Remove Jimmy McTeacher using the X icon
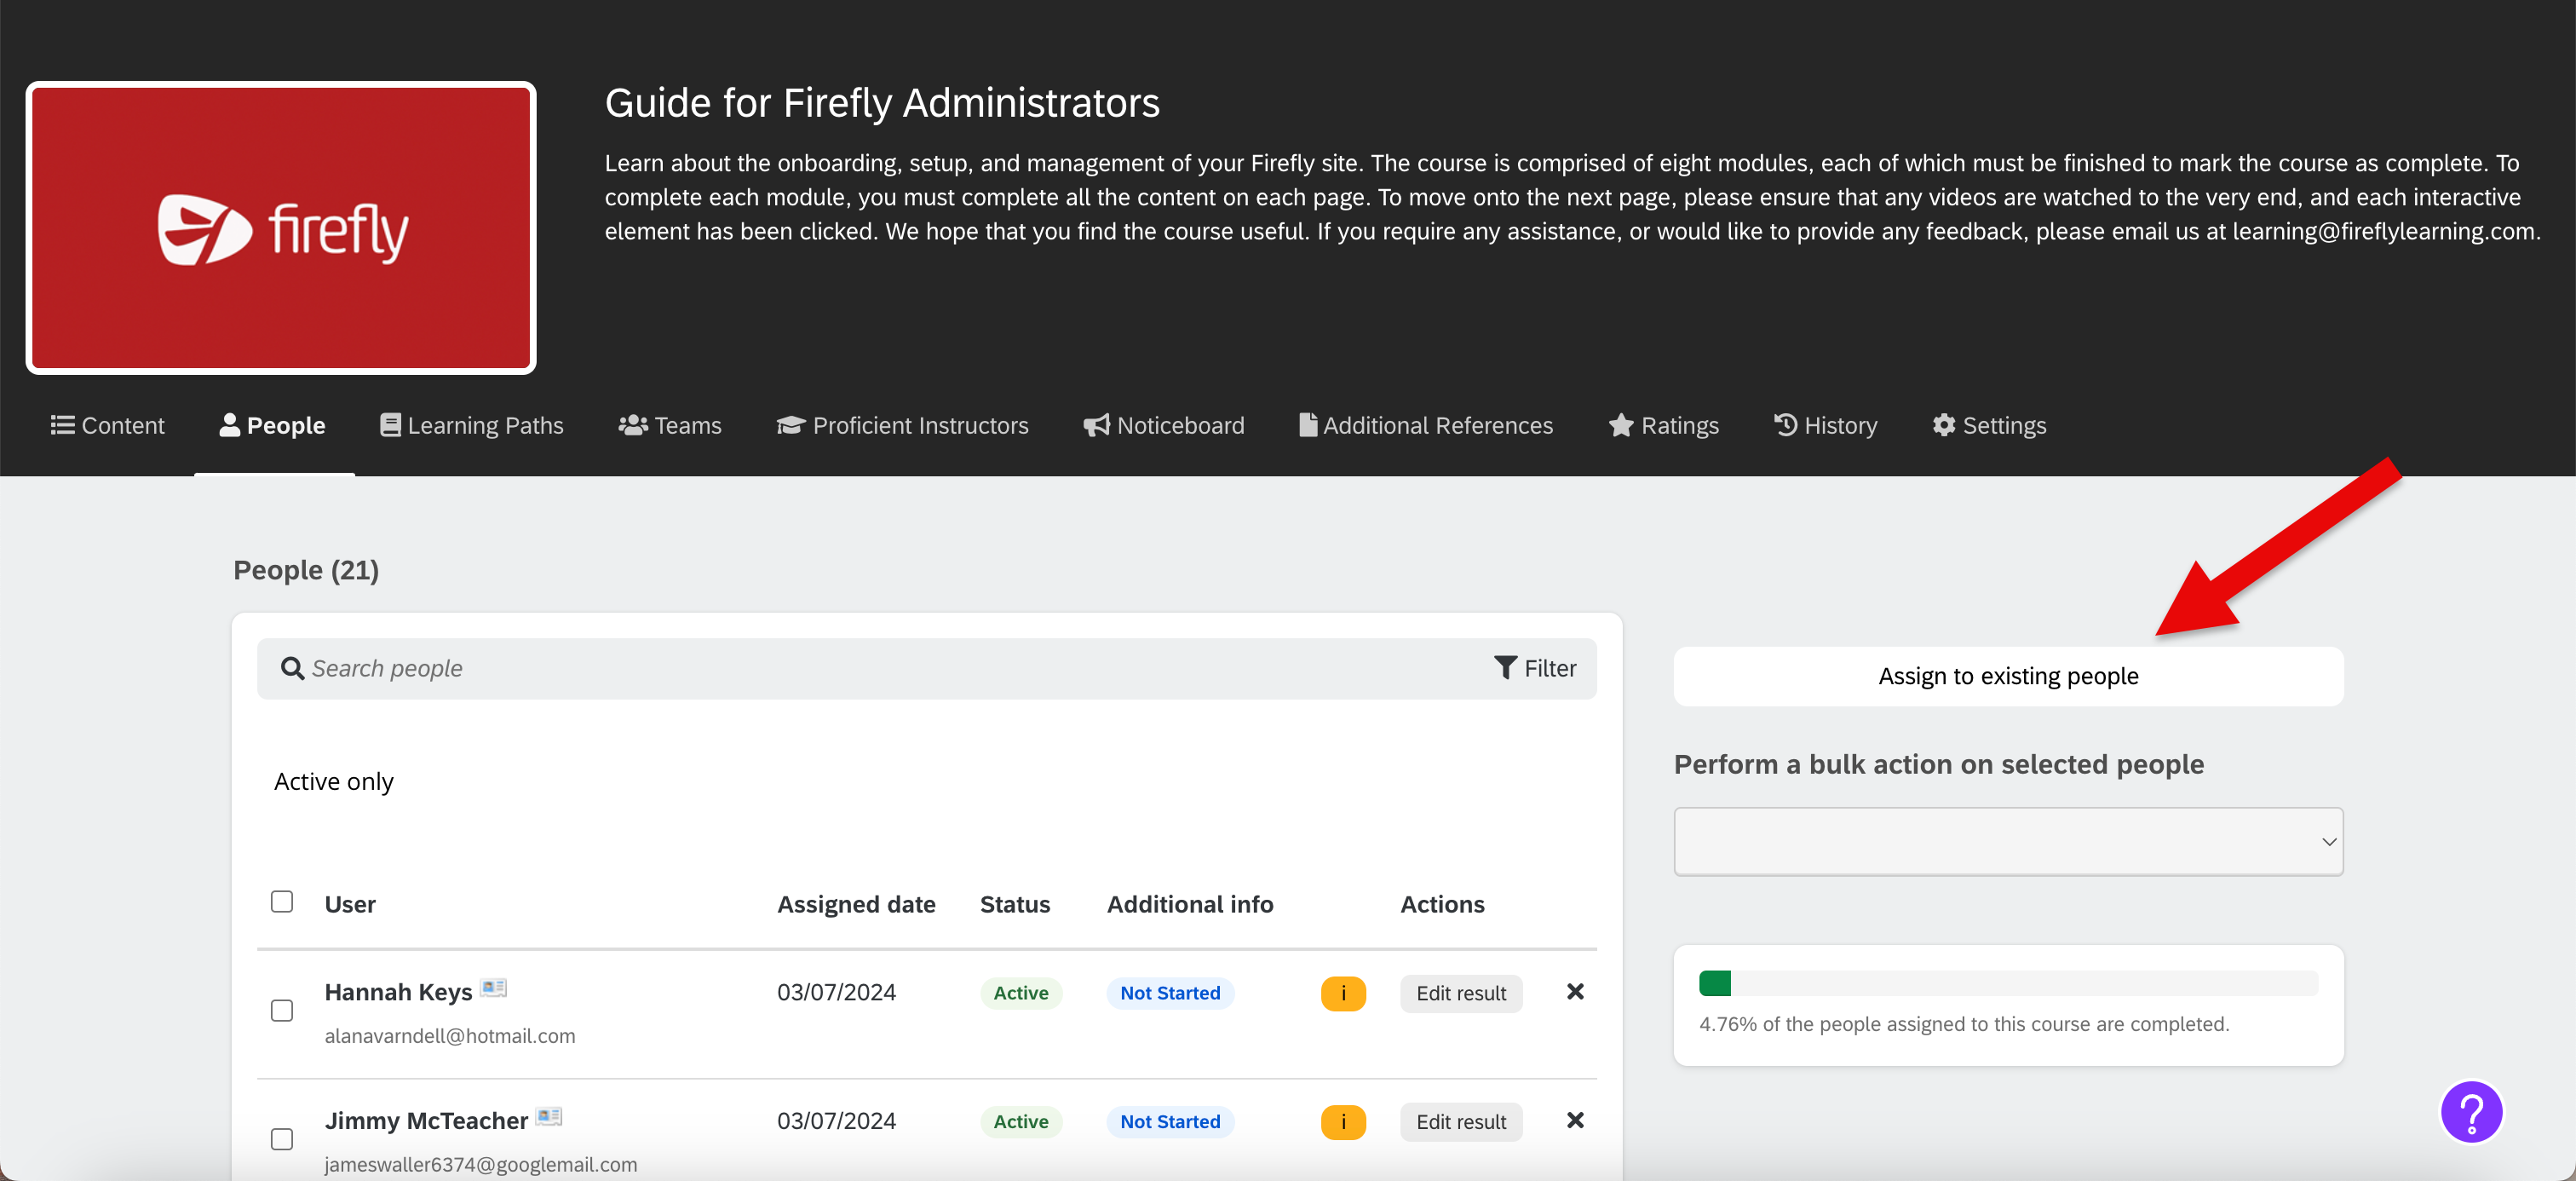 click(1574, 1121)
